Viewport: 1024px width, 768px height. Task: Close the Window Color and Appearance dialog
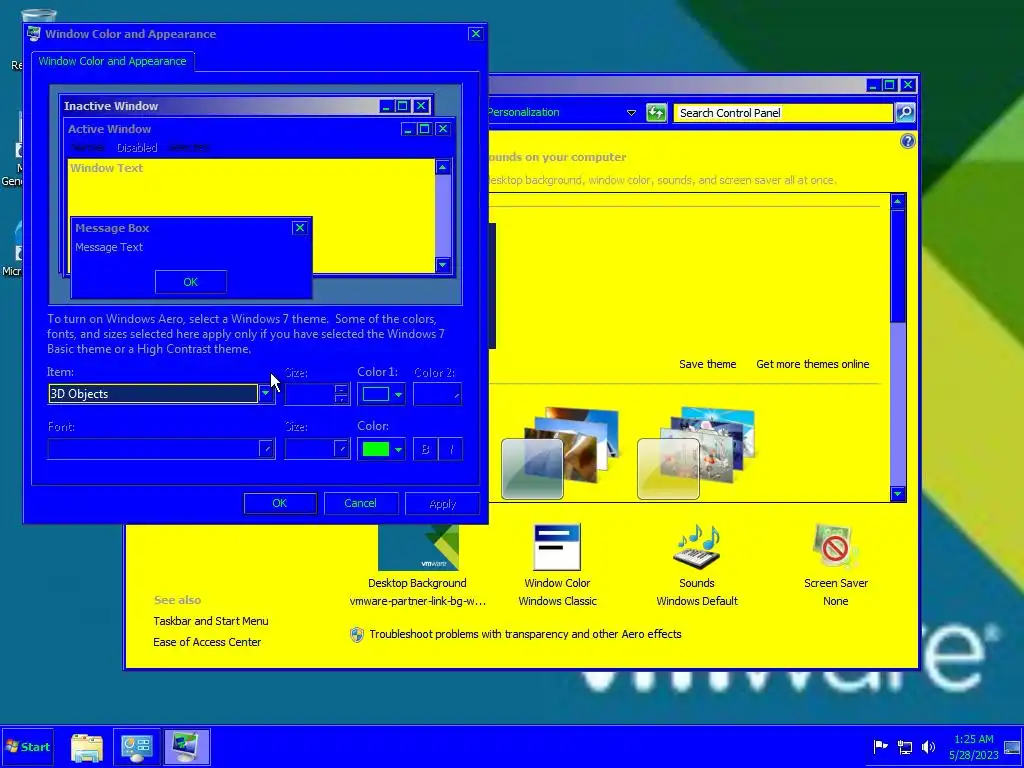pyautogui.click(x=475, y=34)
